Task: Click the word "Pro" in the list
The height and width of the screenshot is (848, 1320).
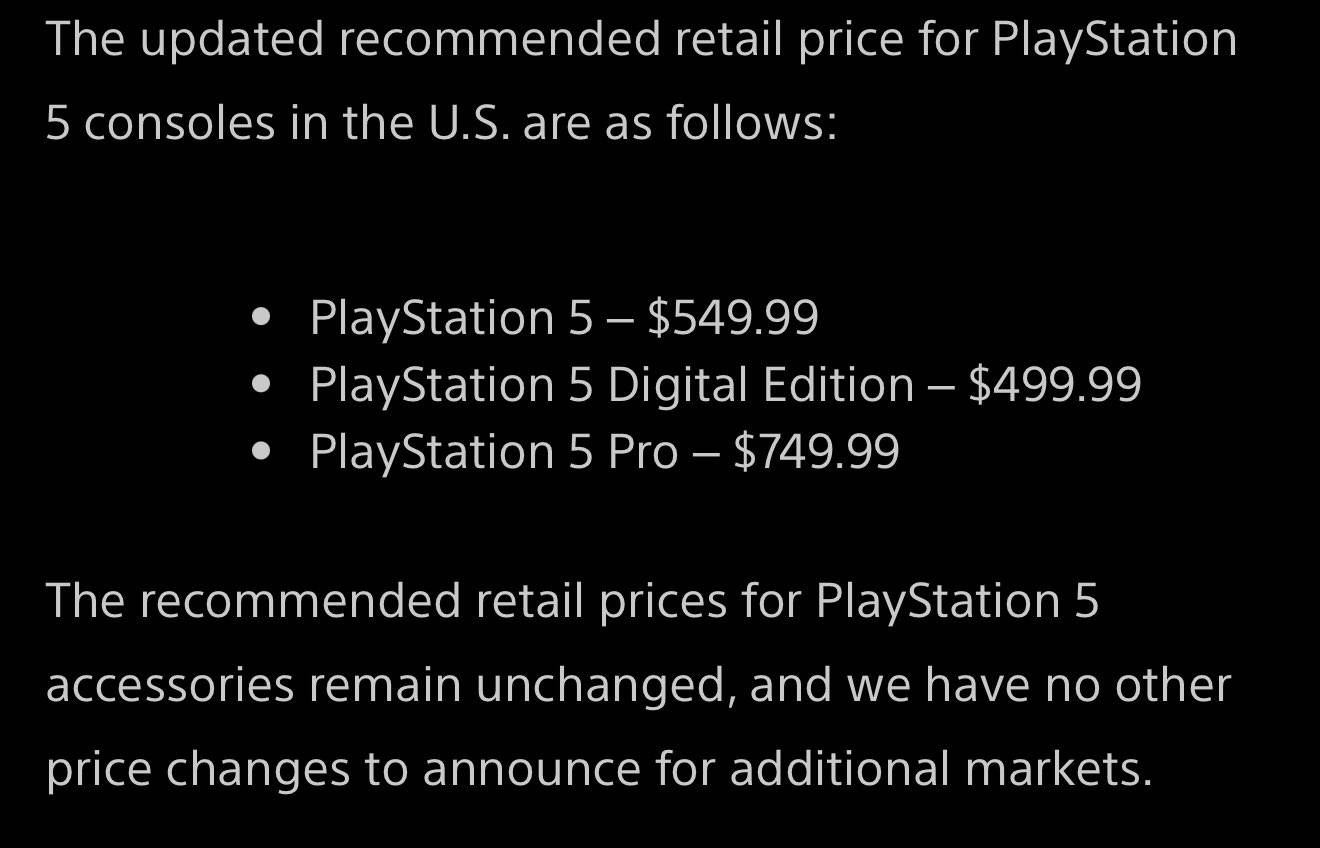Action: tap(643, 451)
